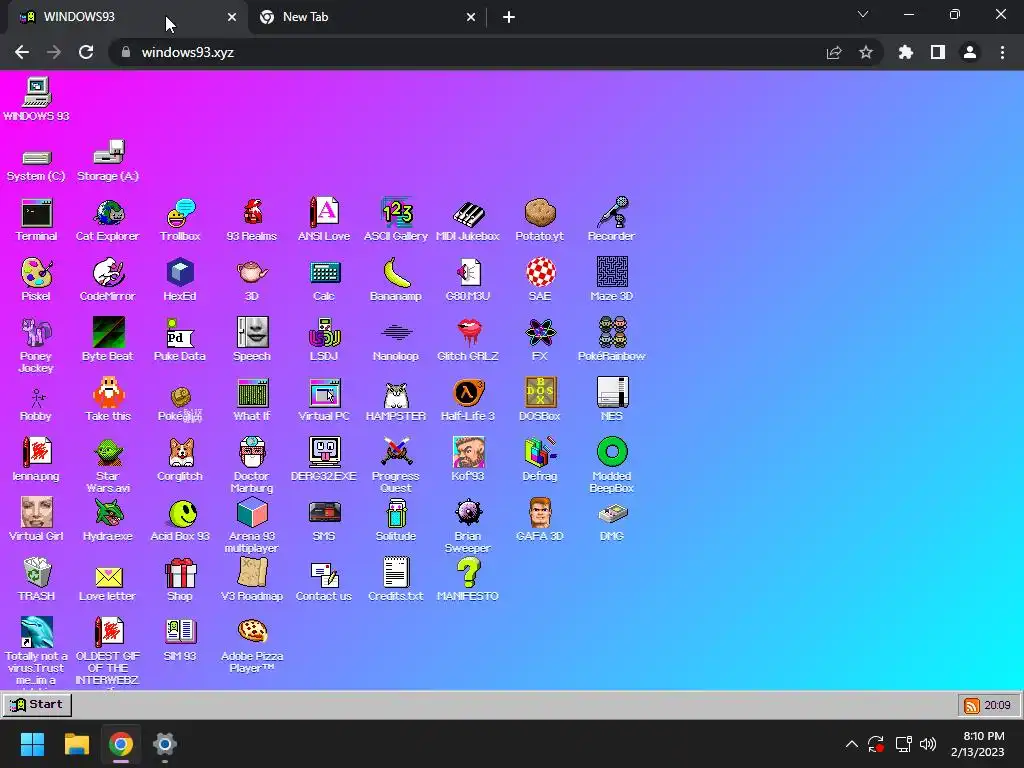1024x768 pixels.
Task: Open the Robby stick figure icon
Action: (x=37, y=405)
